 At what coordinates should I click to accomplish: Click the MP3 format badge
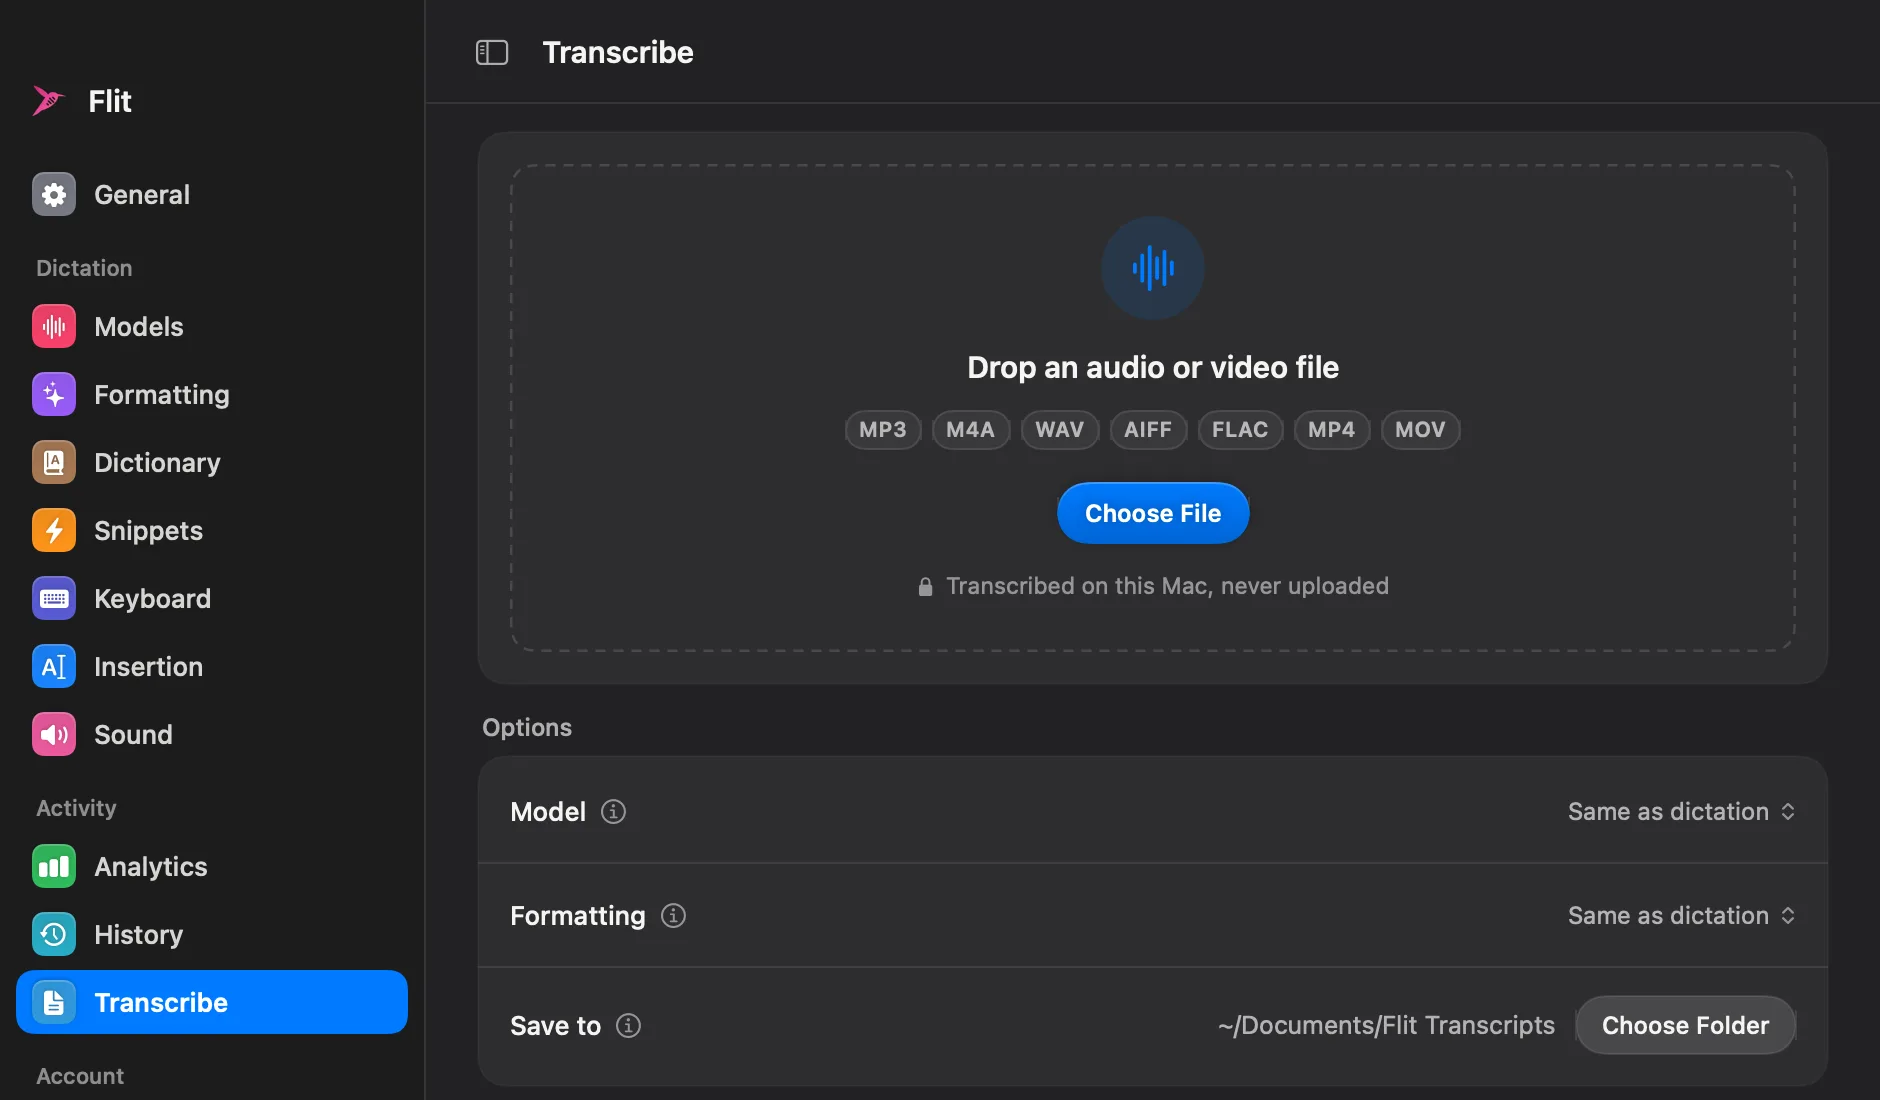(883, 430)
